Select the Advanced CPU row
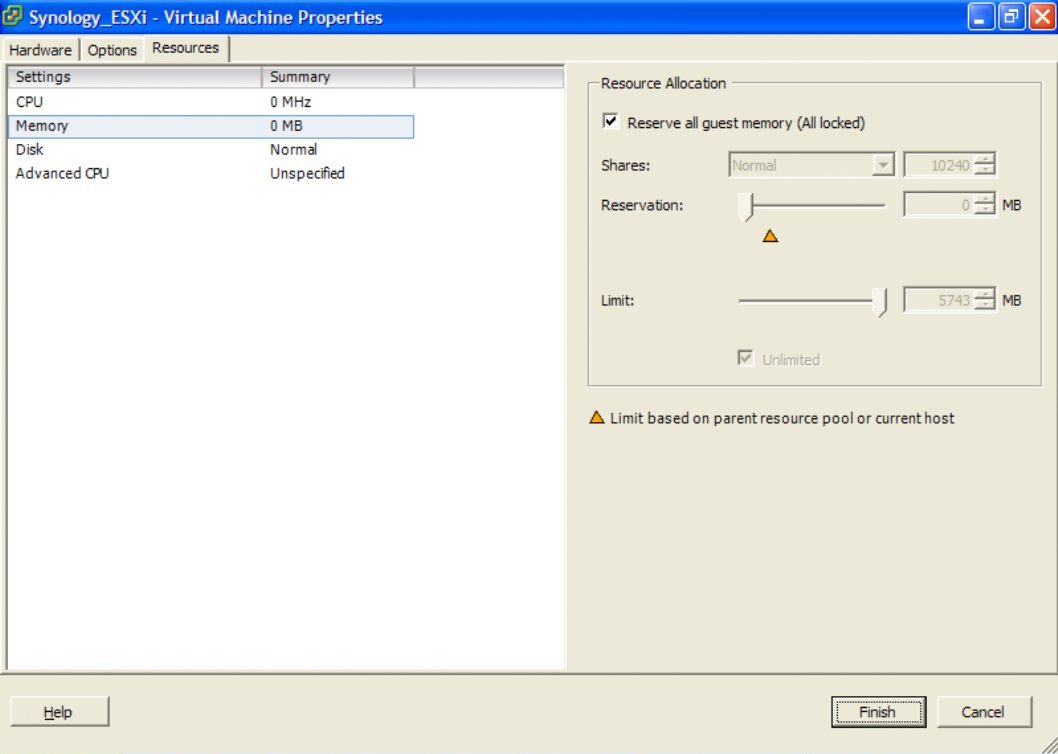Image resolution: width=1058 pixels, height=754 pixels. pos(211,173)
